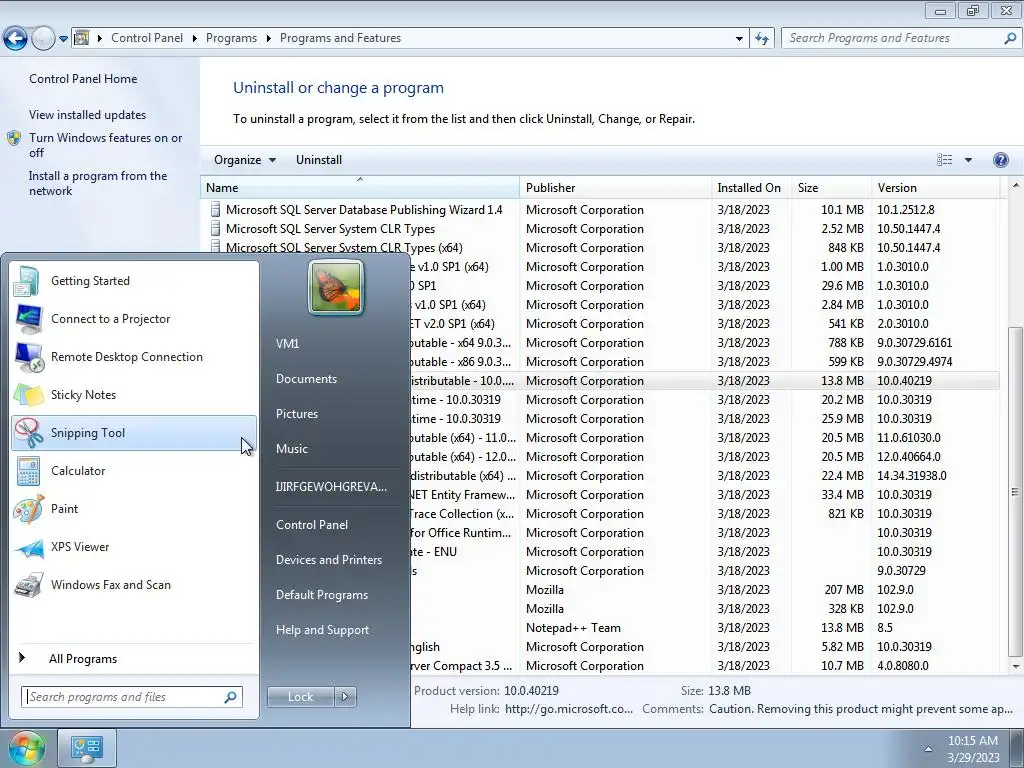Click the change view icon
Screen dimensions: 1024x768
(944, 160)
